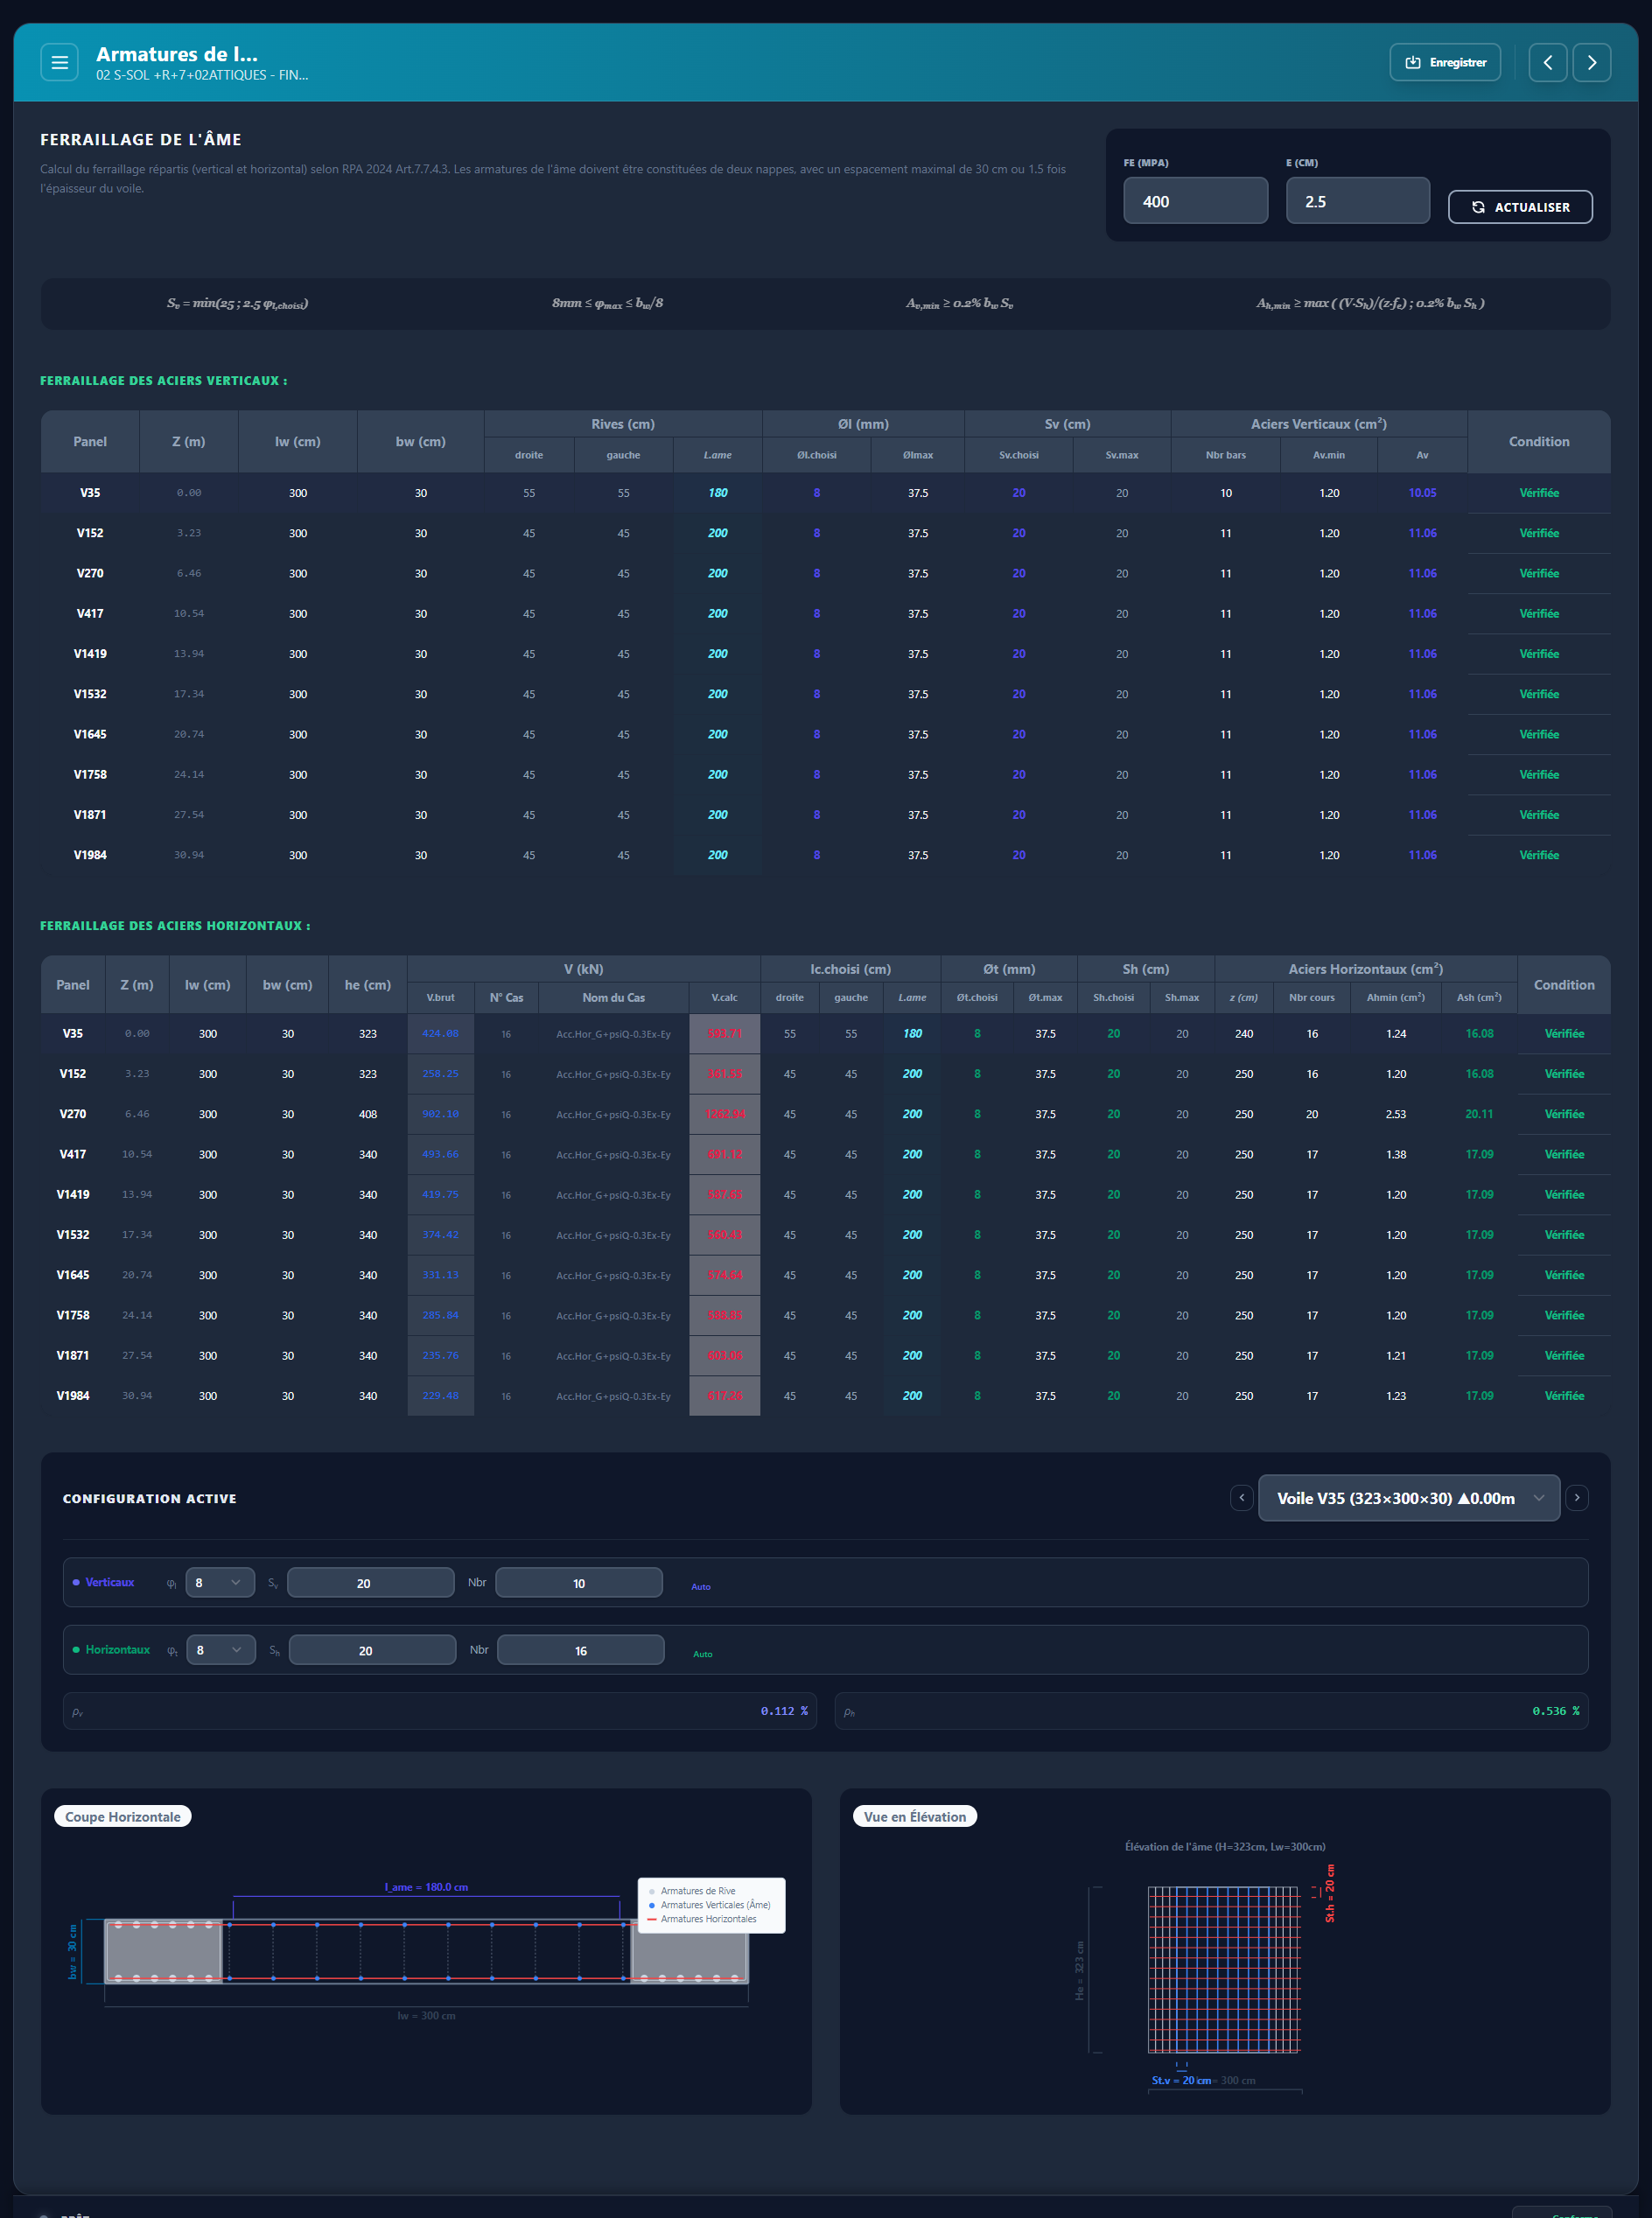Switch to the Coupe Horizontale view
Image resolution: width=1652 pixels, height=2218 pixels.
122,1816
